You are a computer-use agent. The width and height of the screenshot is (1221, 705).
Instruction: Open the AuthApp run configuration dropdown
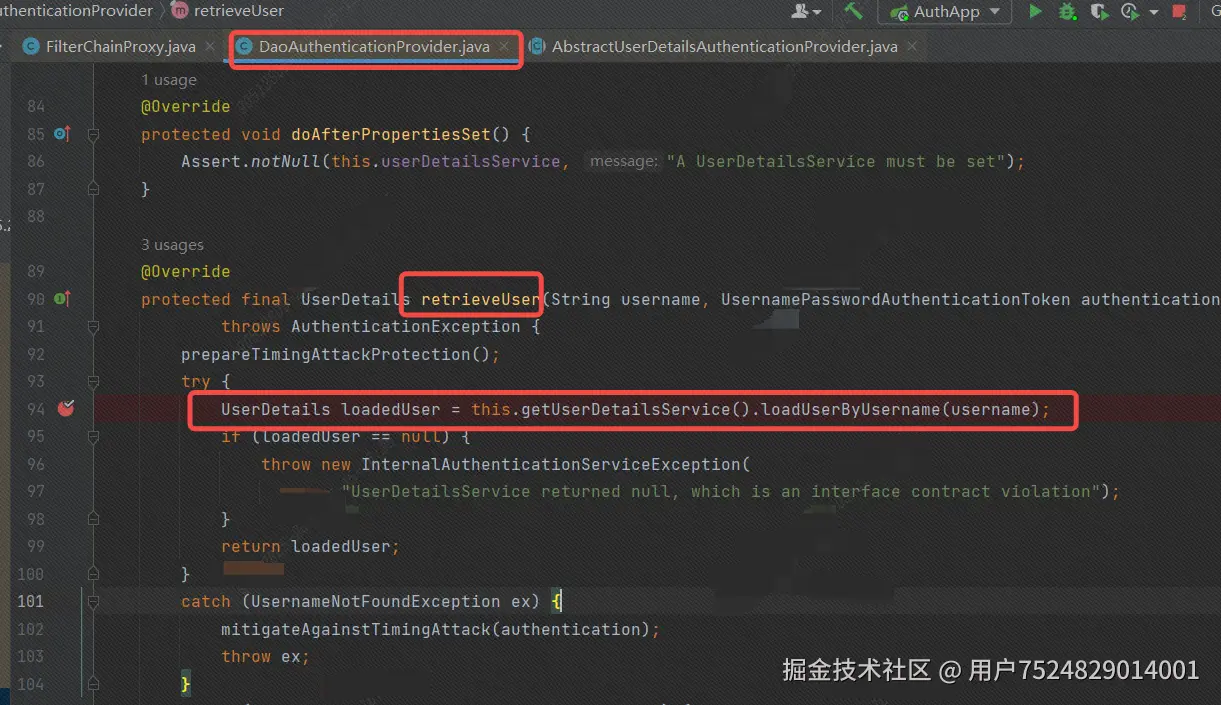click(x=945, y=12)
